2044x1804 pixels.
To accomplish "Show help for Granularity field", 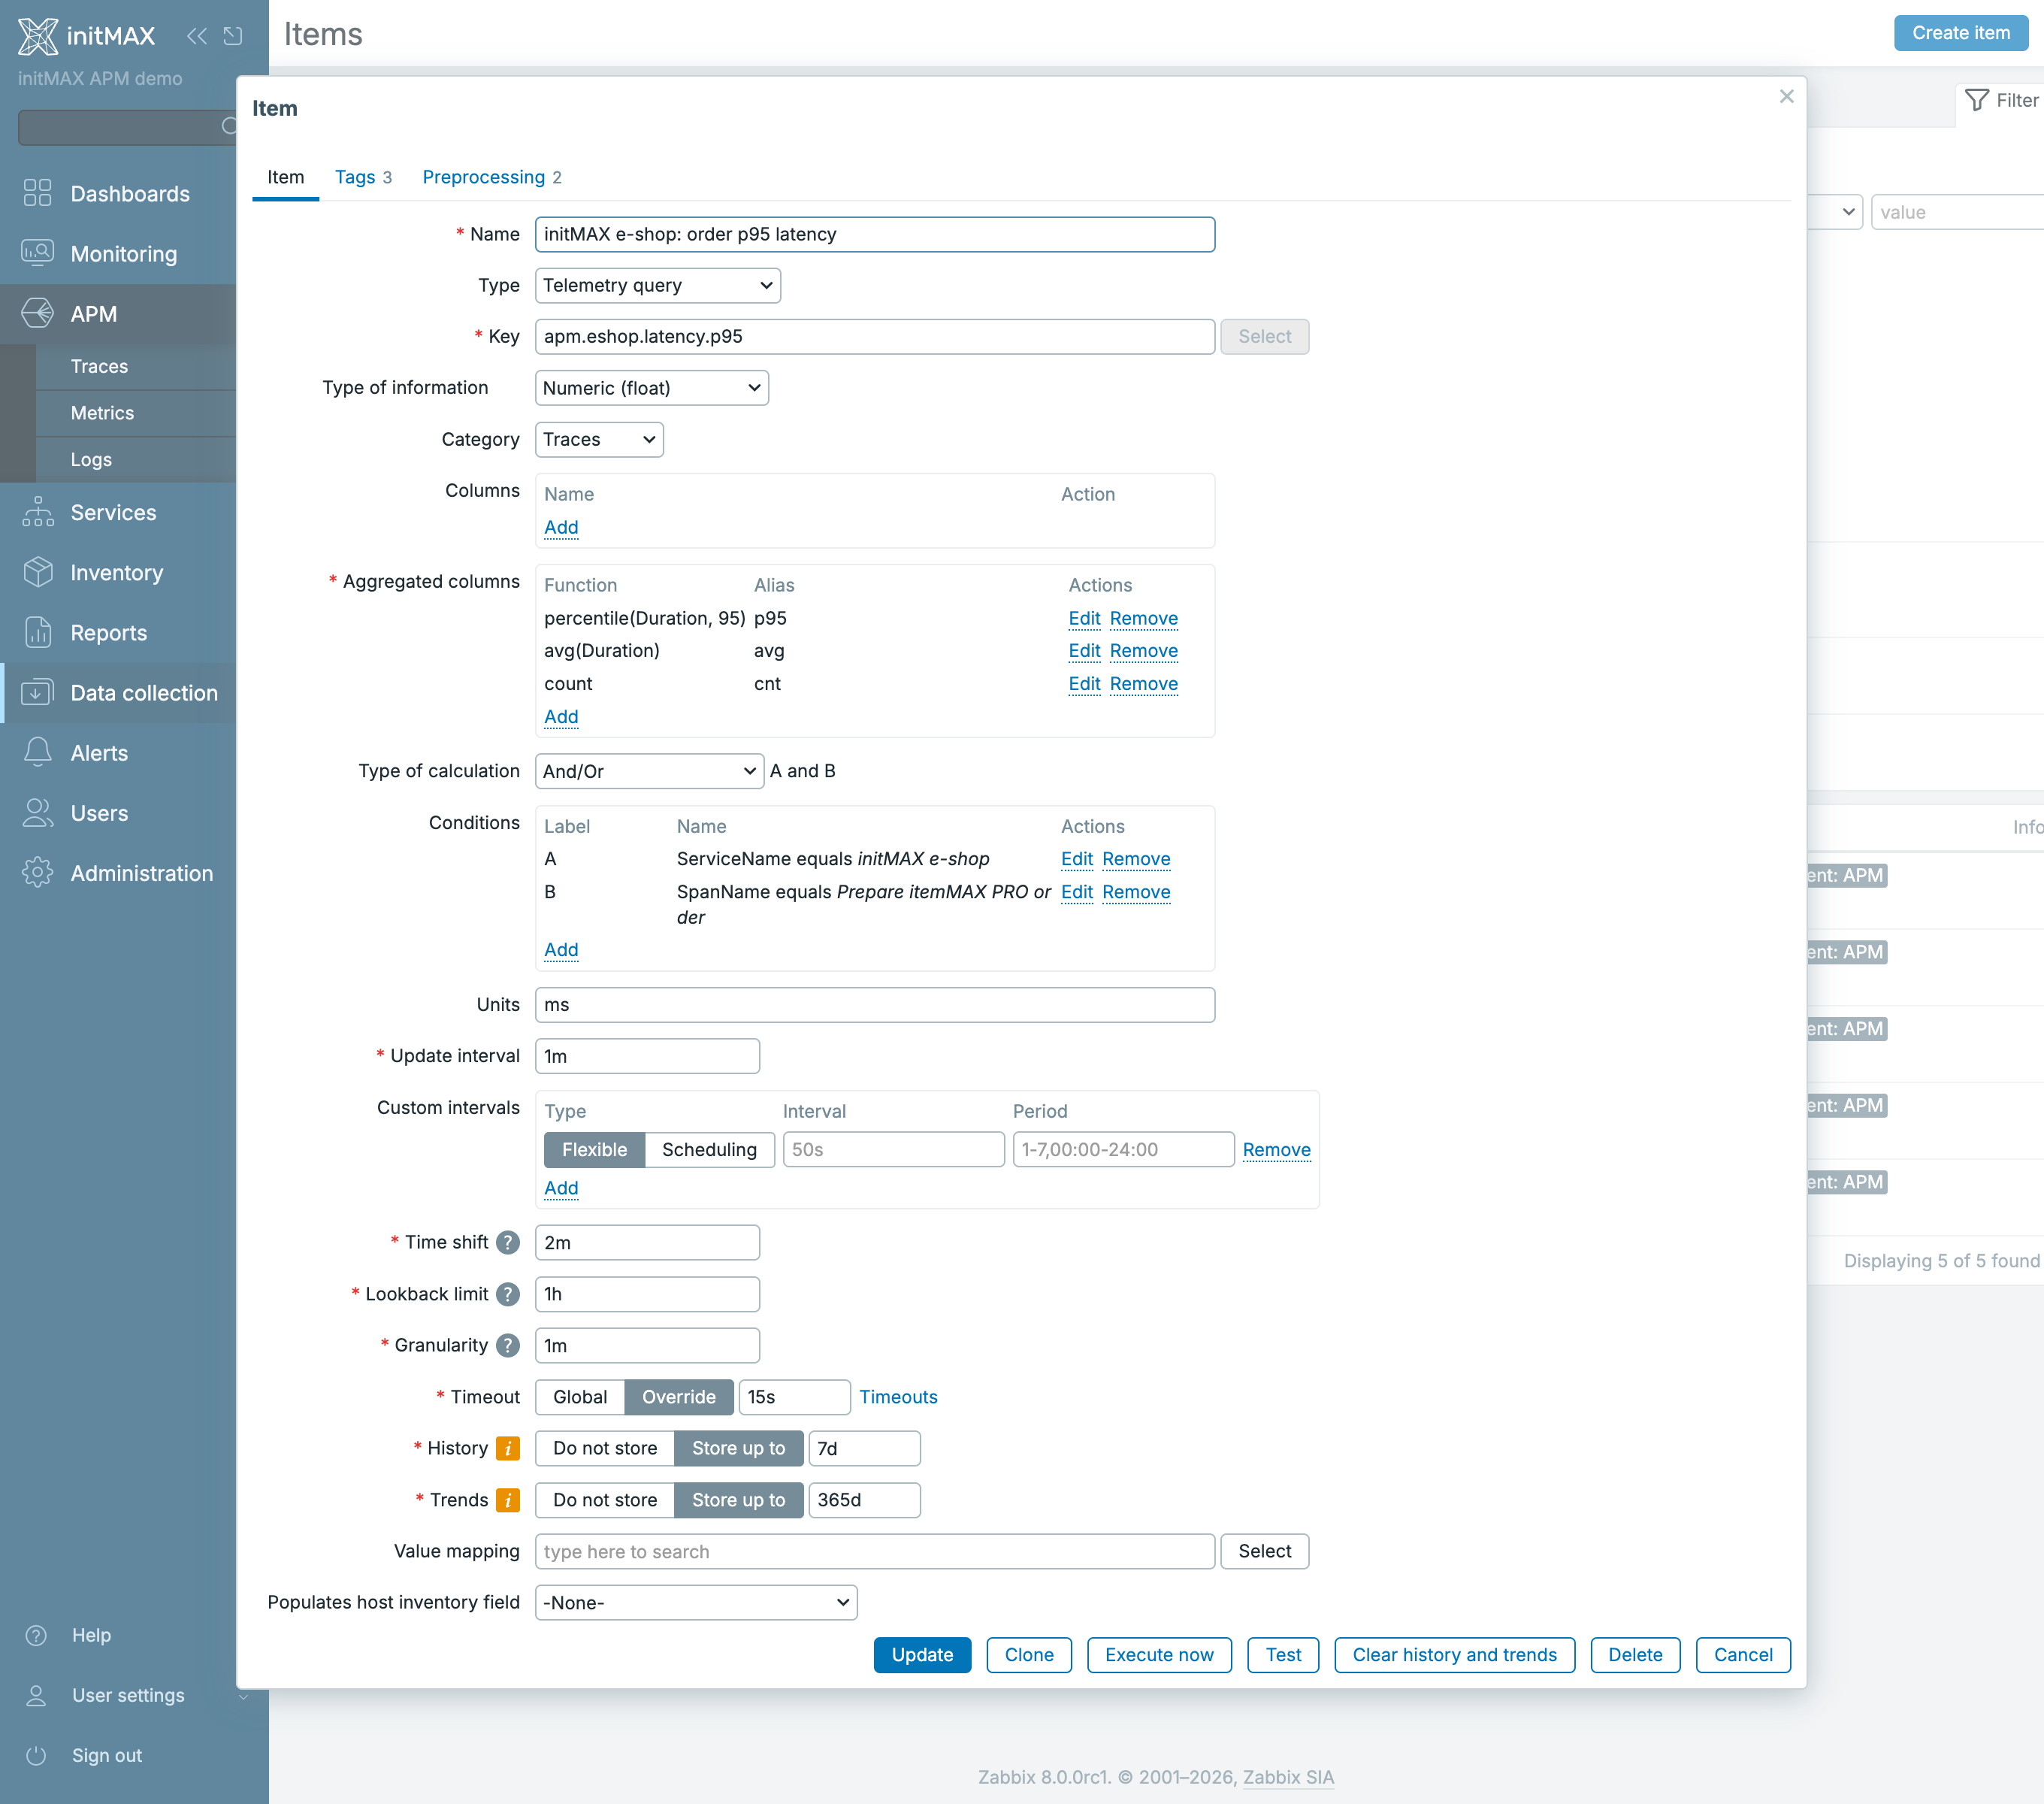I will pyautogui.click(x=508, y=1345).
